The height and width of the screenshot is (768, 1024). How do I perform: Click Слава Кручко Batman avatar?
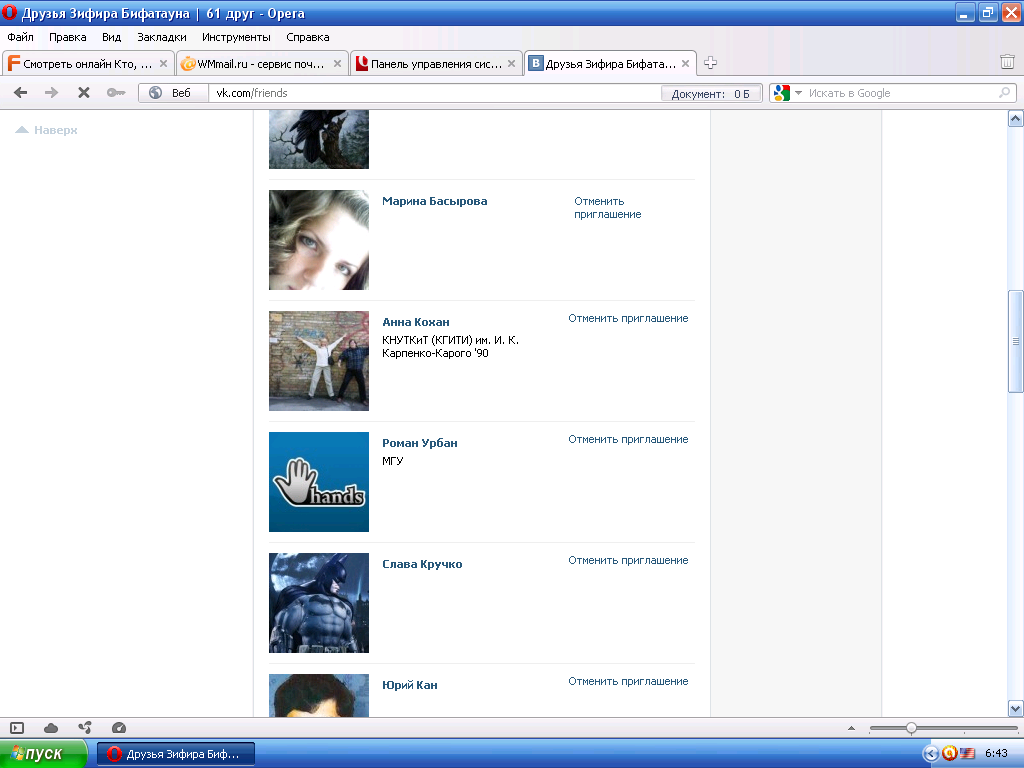(x=319, y=602)
